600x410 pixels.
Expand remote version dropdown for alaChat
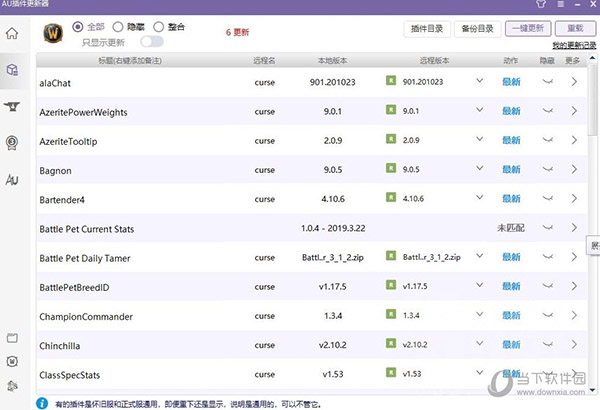point(479,81)
